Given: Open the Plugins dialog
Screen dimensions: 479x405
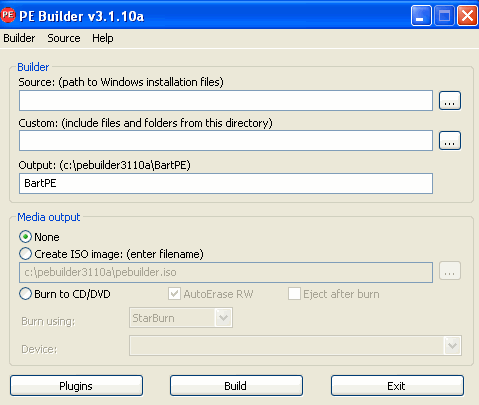Looking at the screenshot, I should coord(76,386).
